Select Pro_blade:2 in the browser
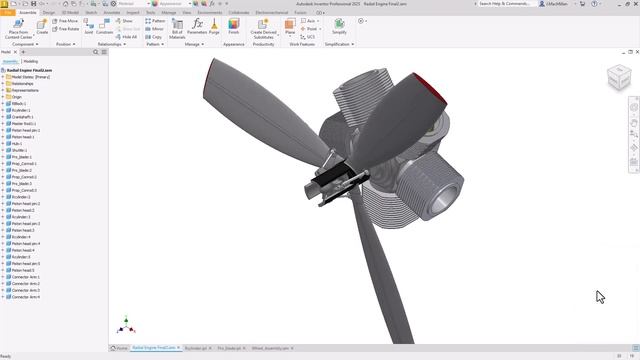 [x=22, y=170]
